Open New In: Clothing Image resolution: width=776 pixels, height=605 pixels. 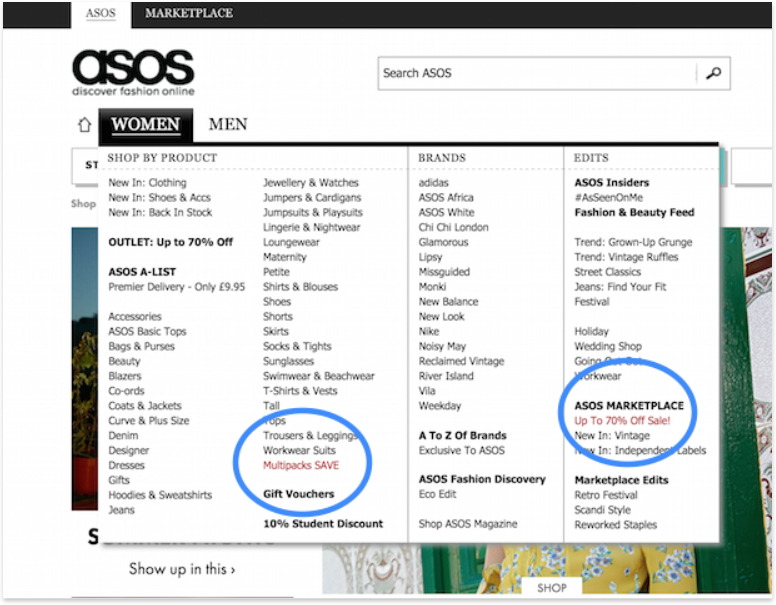147,183
